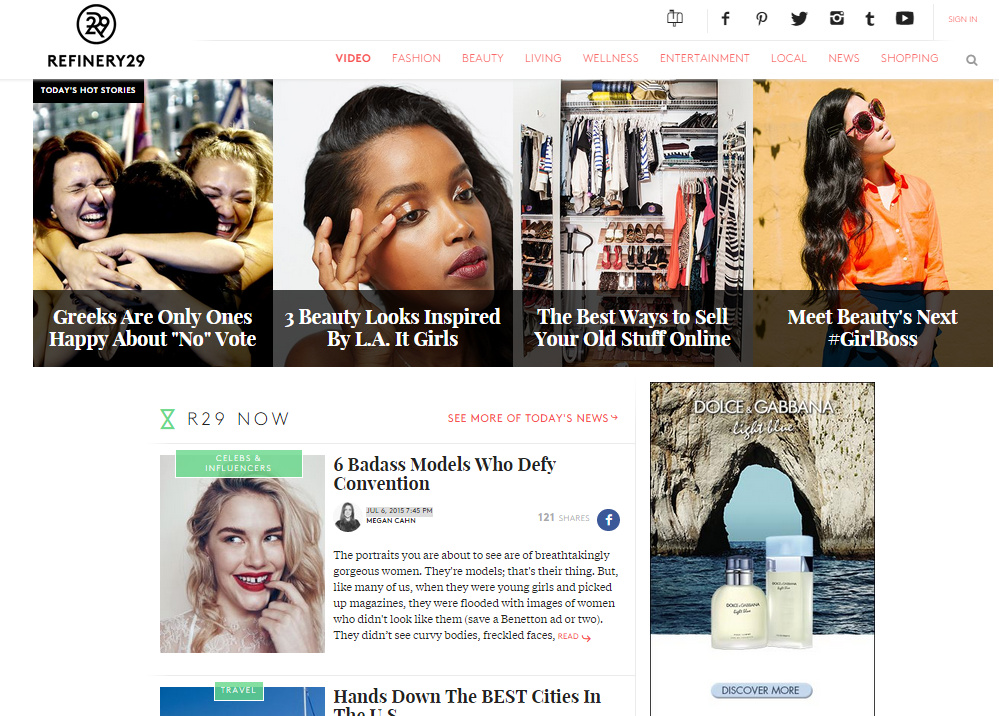Click the Tumblr icon

point(870,19)
